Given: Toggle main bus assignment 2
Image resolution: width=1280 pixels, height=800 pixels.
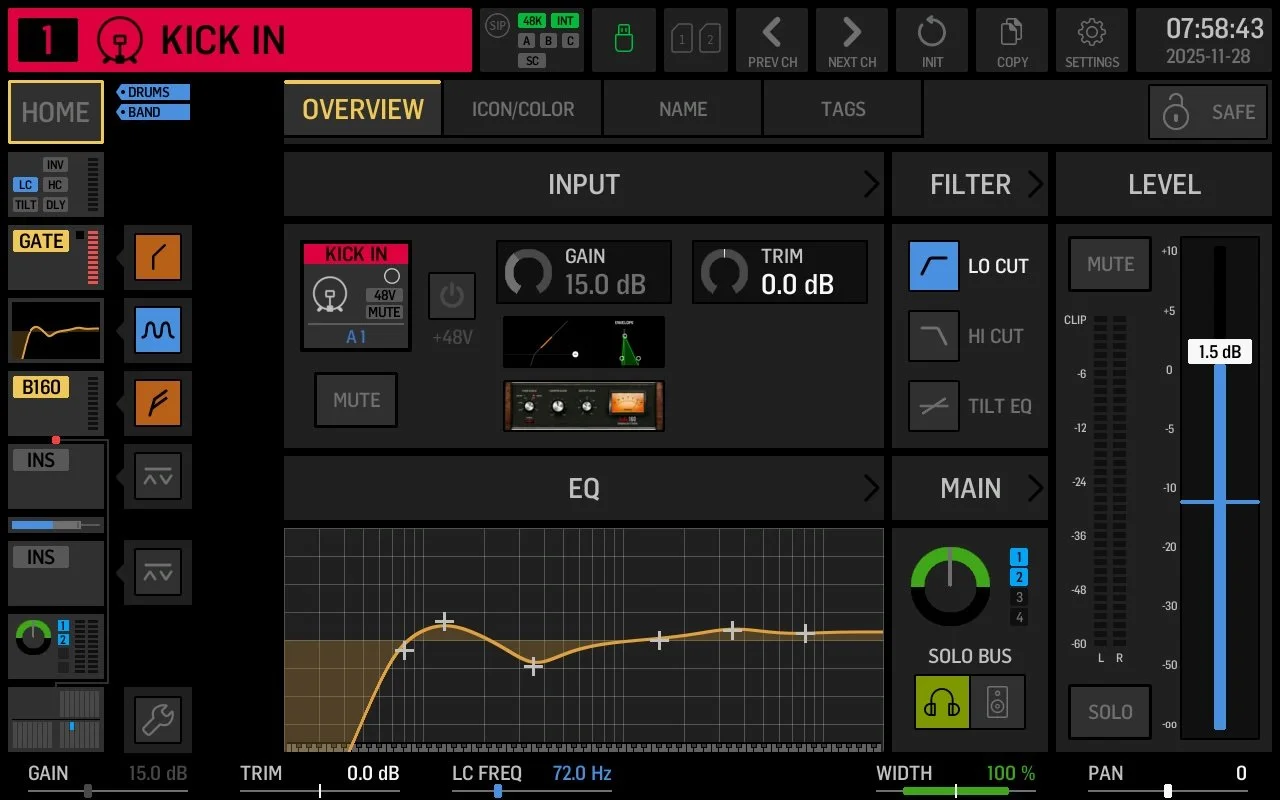Looking at the screenshot, I should pos(1019,577).
